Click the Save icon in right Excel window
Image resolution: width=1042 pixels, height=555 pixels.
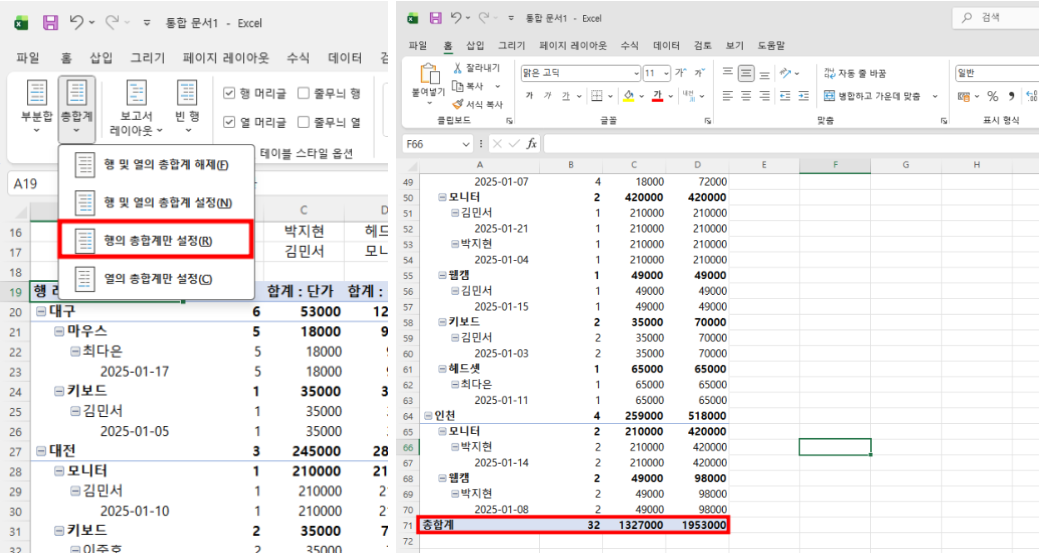[435, 18]
